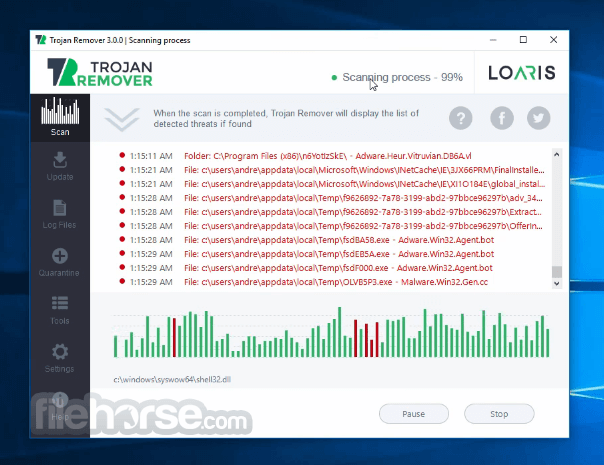Click scroll up arrow of threat list
This screenshot has width=604, height=465.
(557, 154)
